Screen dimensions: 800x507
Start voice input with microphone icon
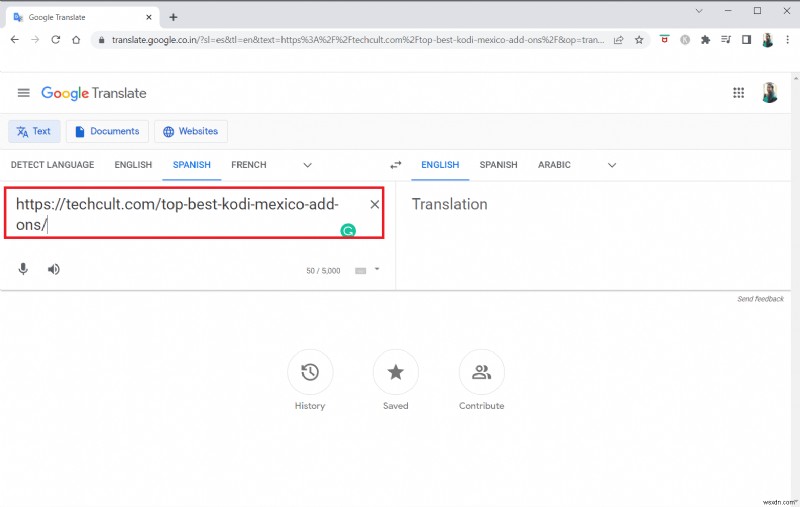click(x=23, y=269)
